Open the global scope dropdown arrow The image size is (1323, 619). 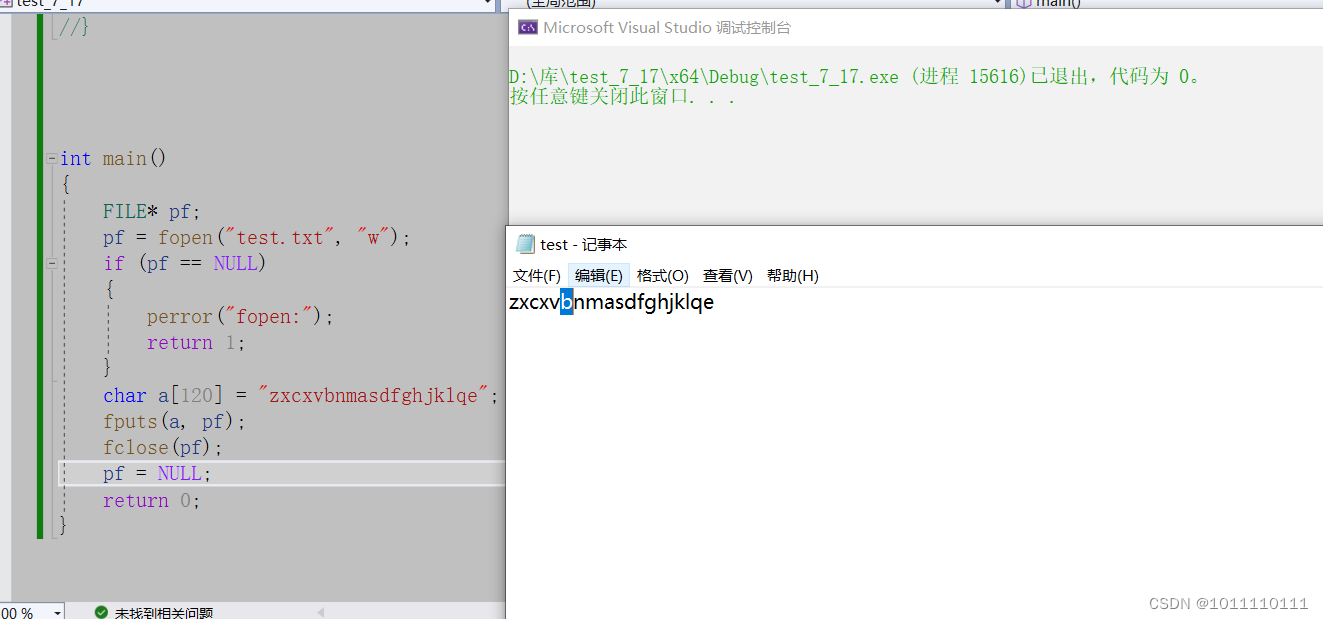(x=998, y=4)
